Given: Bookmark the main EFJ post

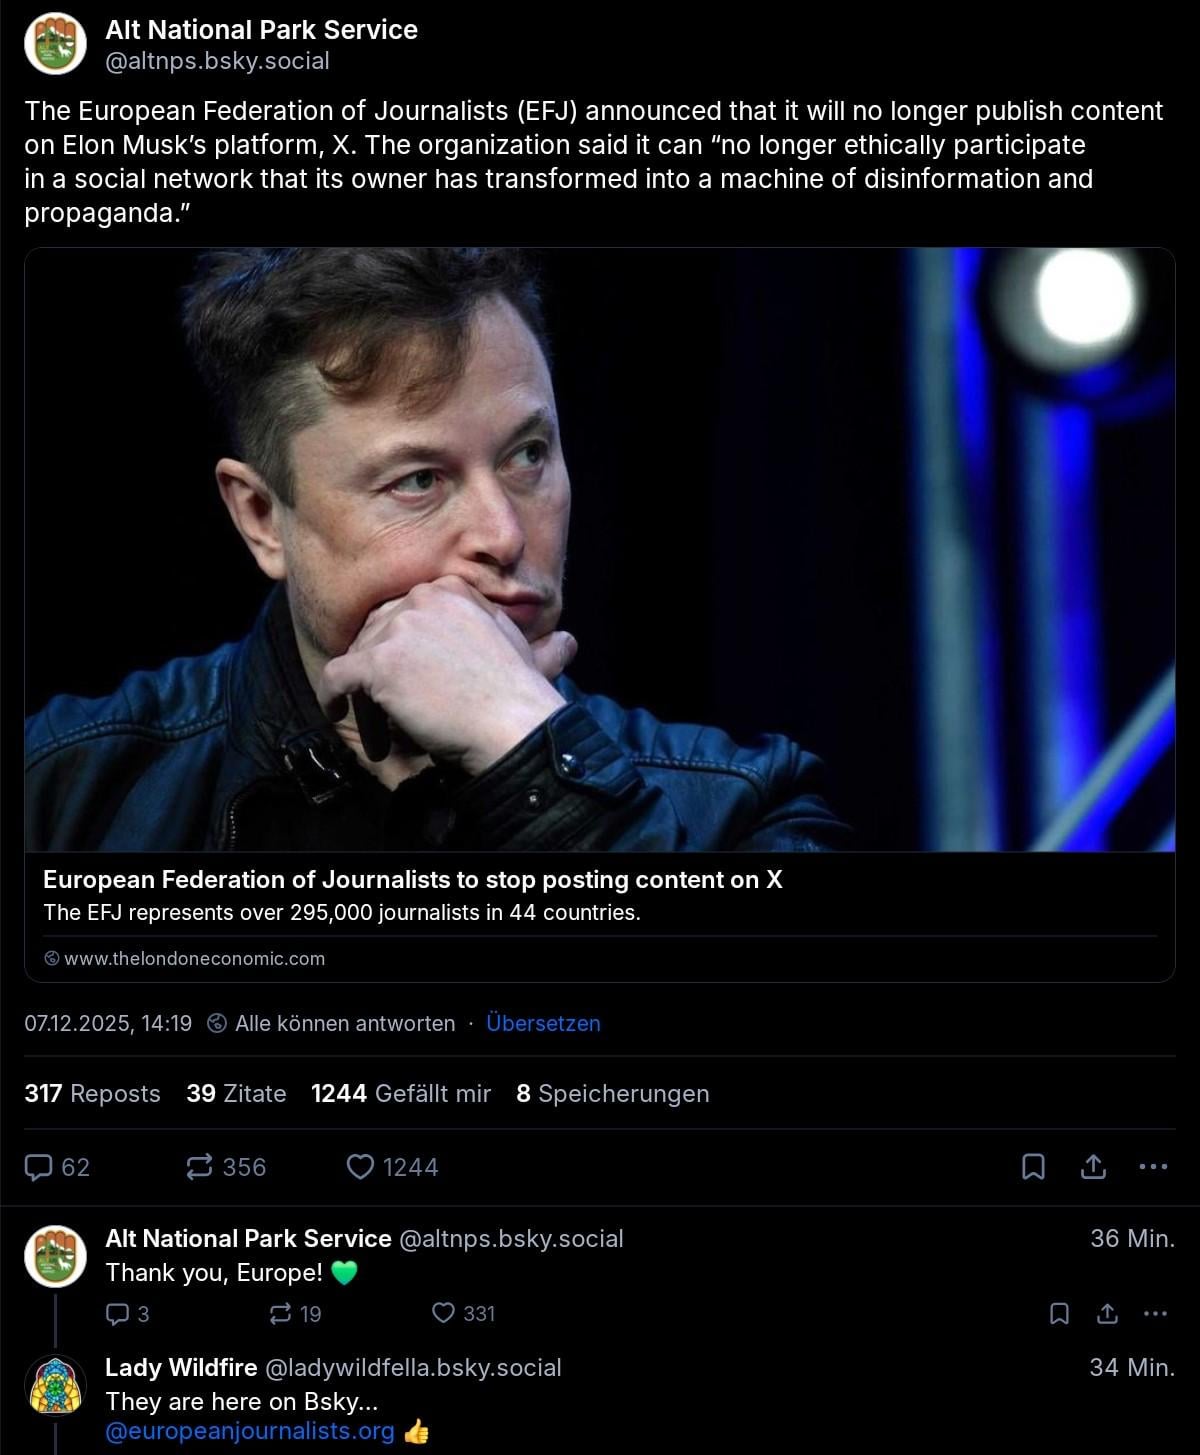Looking at the screenshot, I should tap(1033, 1167).
